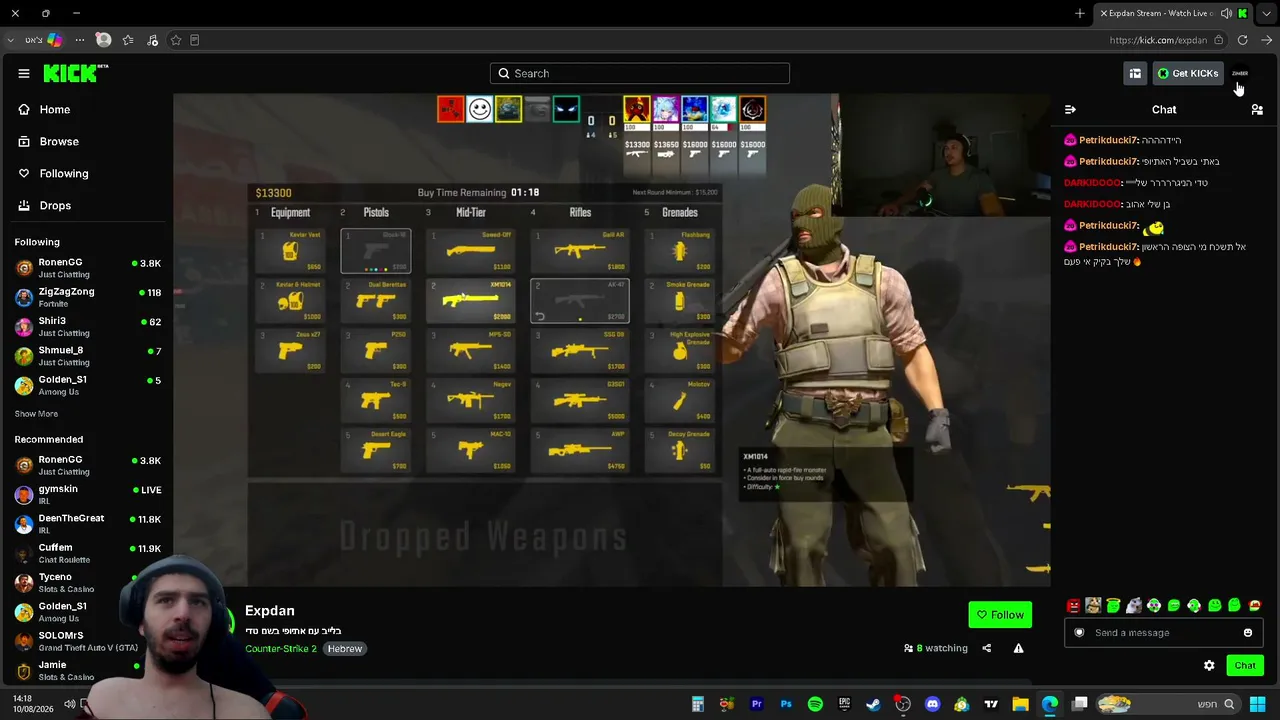This screenshot has width=1280, height=720.
Task: Open chat settings gear icon
Action: point(1209,665)
